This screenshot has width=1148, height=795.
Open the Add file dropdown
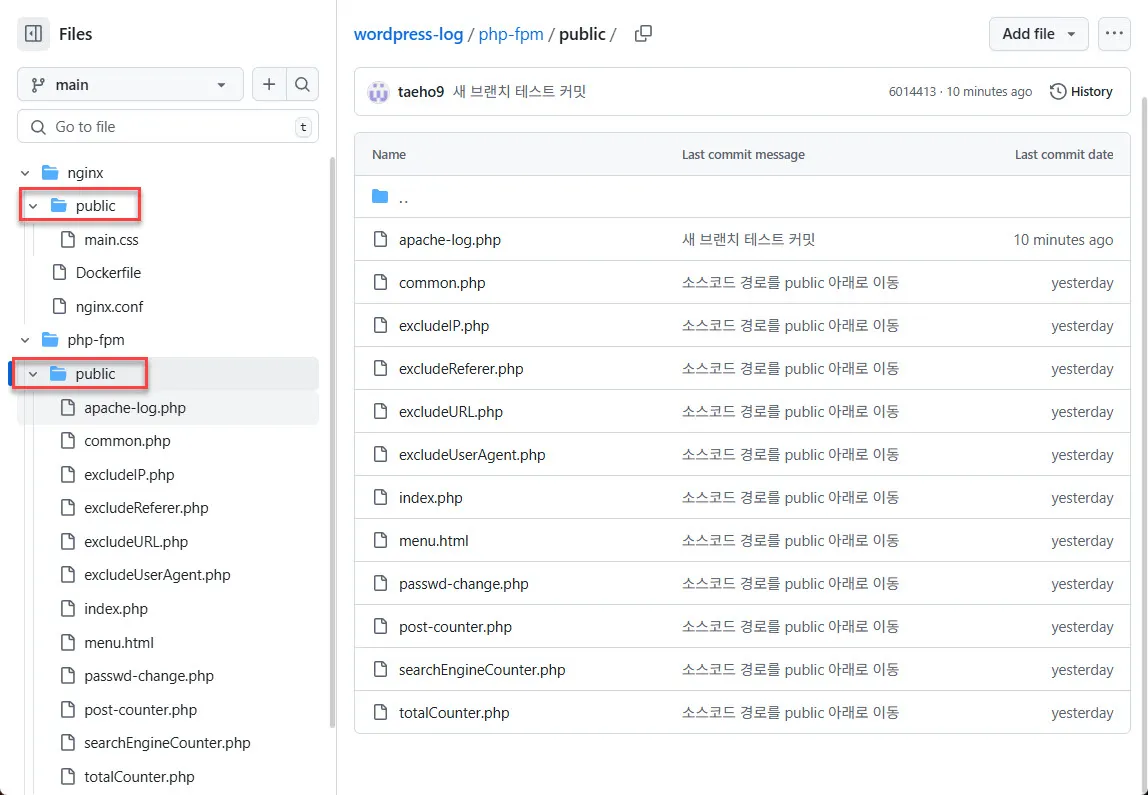coord(1038,34)
